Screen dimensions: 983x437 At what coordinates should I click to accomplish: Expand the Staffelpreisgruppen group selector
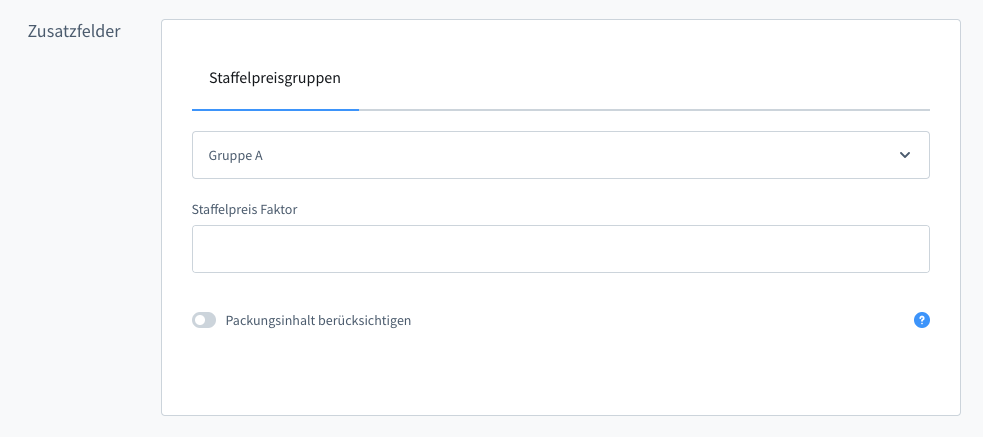coord(560,155)
